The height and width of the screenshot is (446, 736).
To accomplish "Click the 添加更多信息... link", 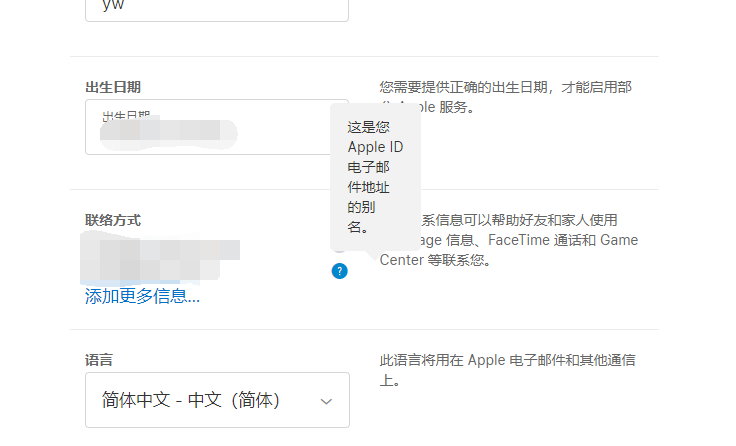I will tap(142, 296).
